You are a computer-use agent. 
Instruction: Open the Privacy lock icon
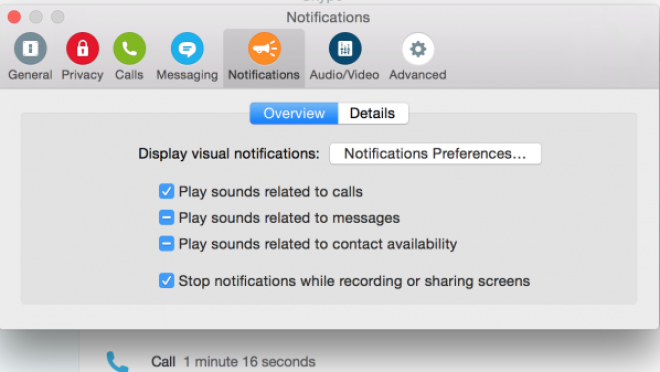point(82,48)
